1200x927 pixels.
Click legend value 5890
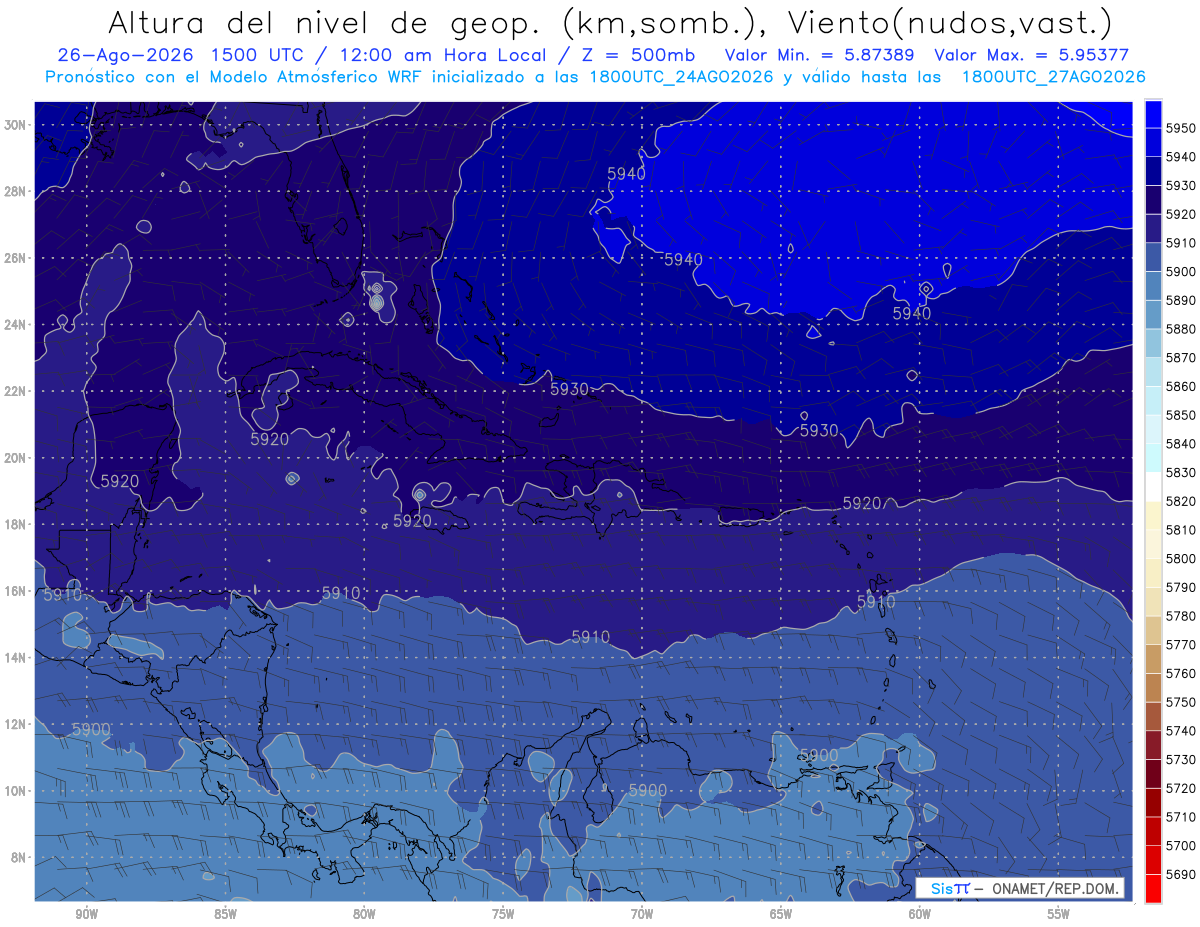pos(1182,300)
